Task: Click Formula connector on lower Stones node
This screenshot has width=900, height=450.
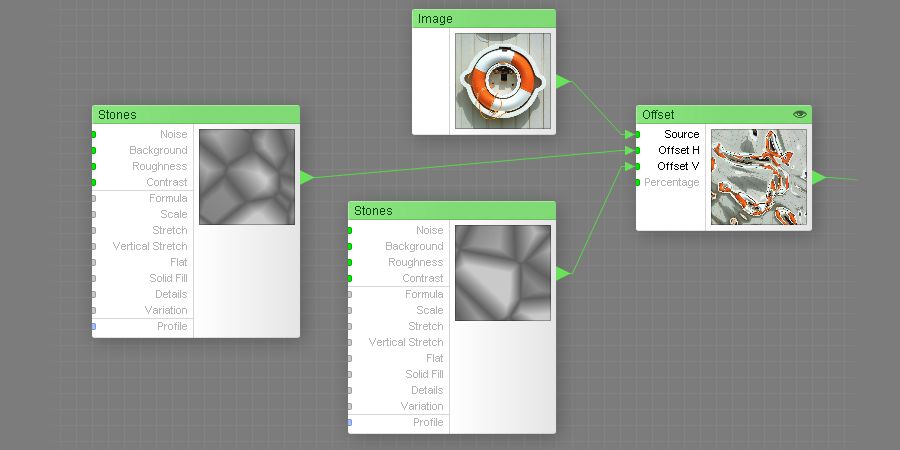Action: point(350,294)
